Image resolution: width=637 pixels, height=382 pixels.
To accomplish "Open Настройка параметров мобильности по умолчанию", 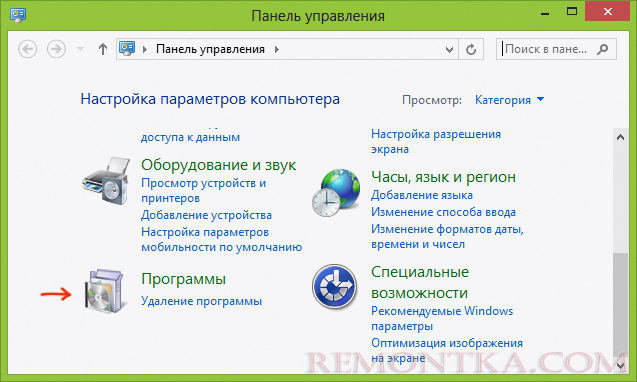I will [221, 239].
